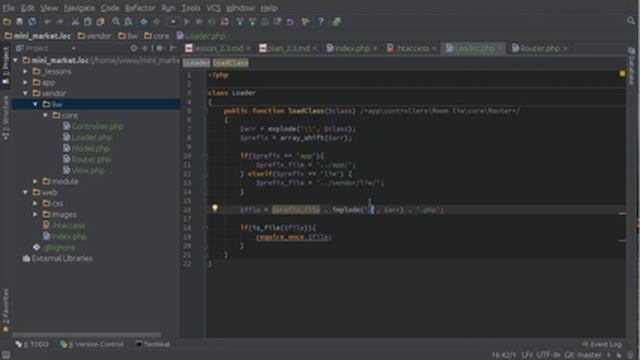Image resolution: width=640 pixels, height=360 pixels.
Task: Click the Search Everywhere magnifier icon
Action: click(631, 21)
